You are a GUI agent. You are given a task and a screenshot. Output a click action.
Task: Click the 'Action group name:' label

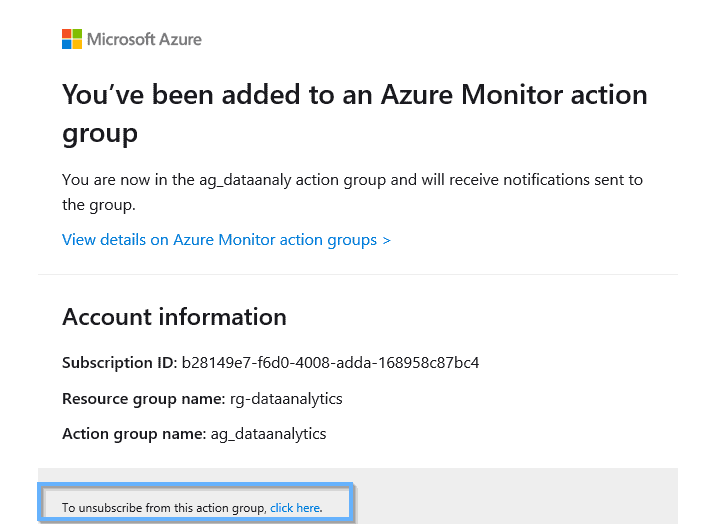tap(134, 434)
